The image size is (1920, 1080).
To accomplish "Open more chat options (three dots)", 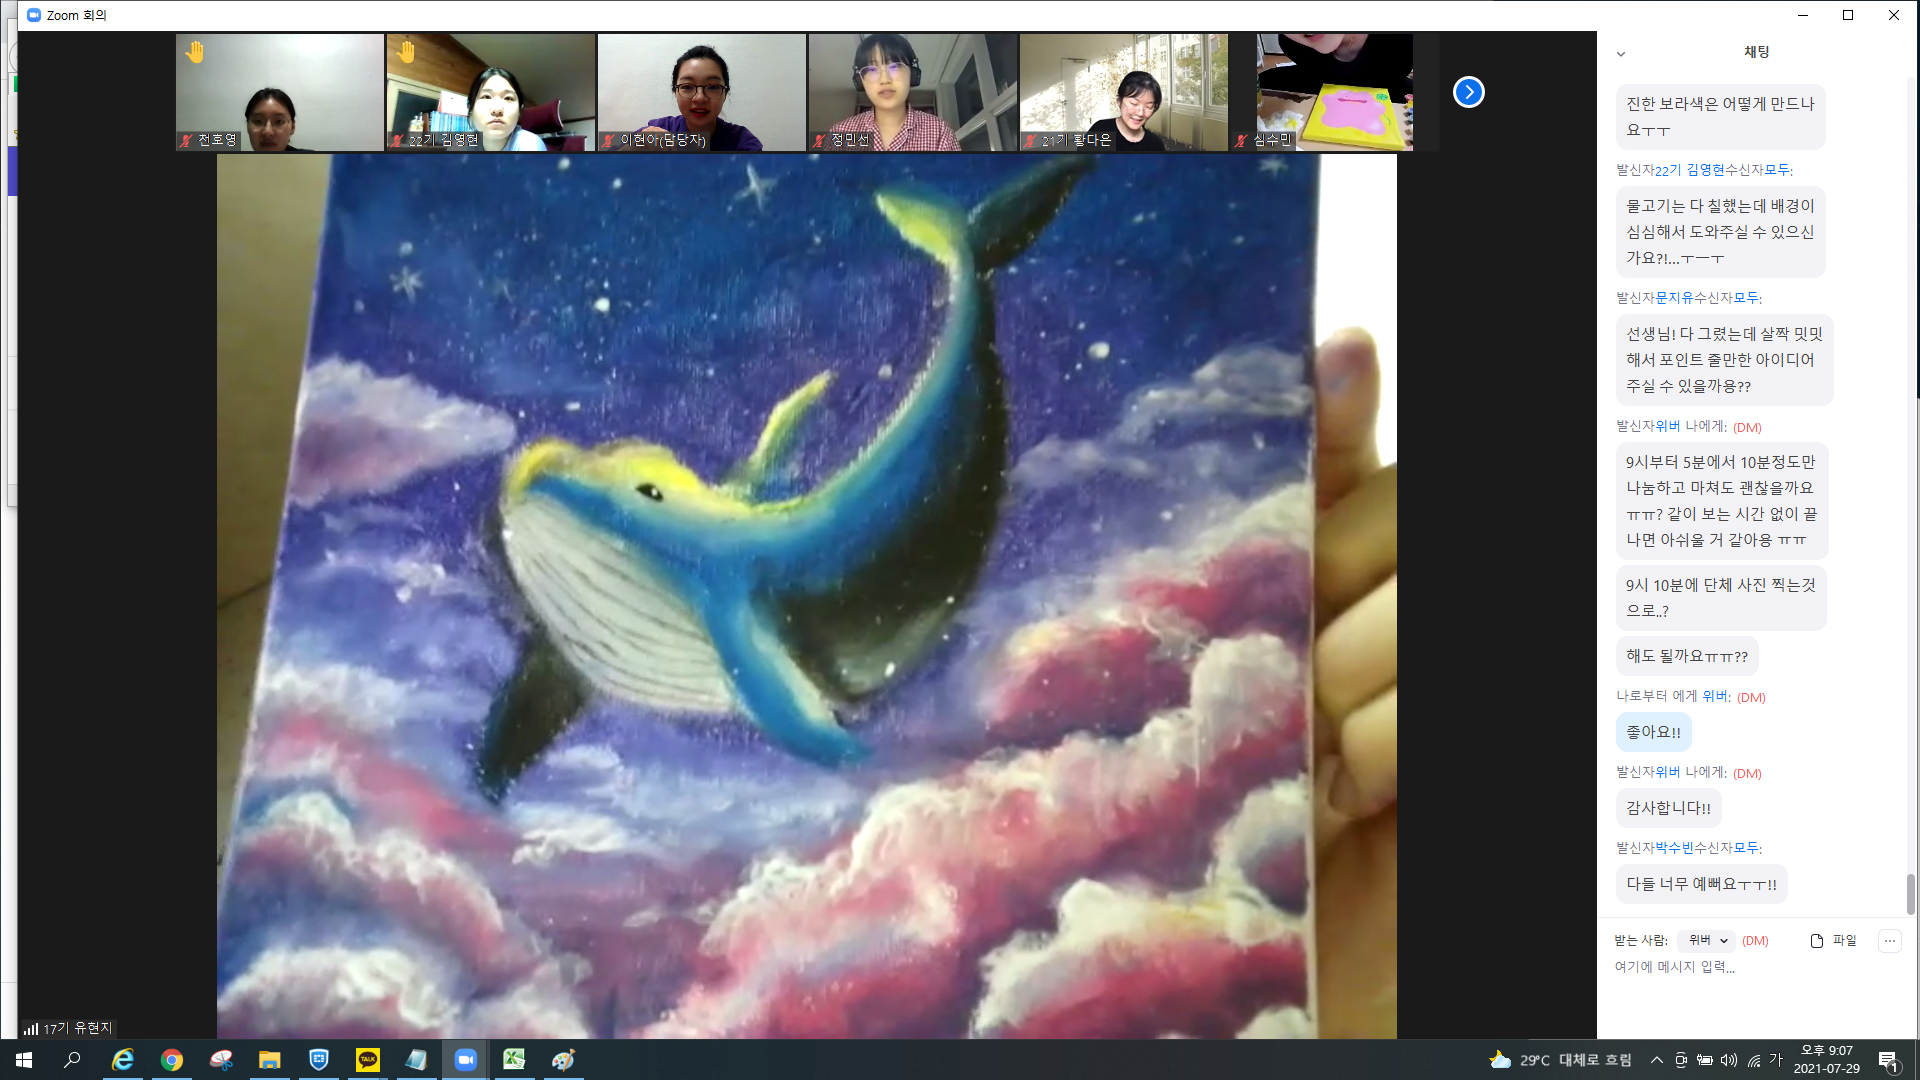I will 1889,940.
